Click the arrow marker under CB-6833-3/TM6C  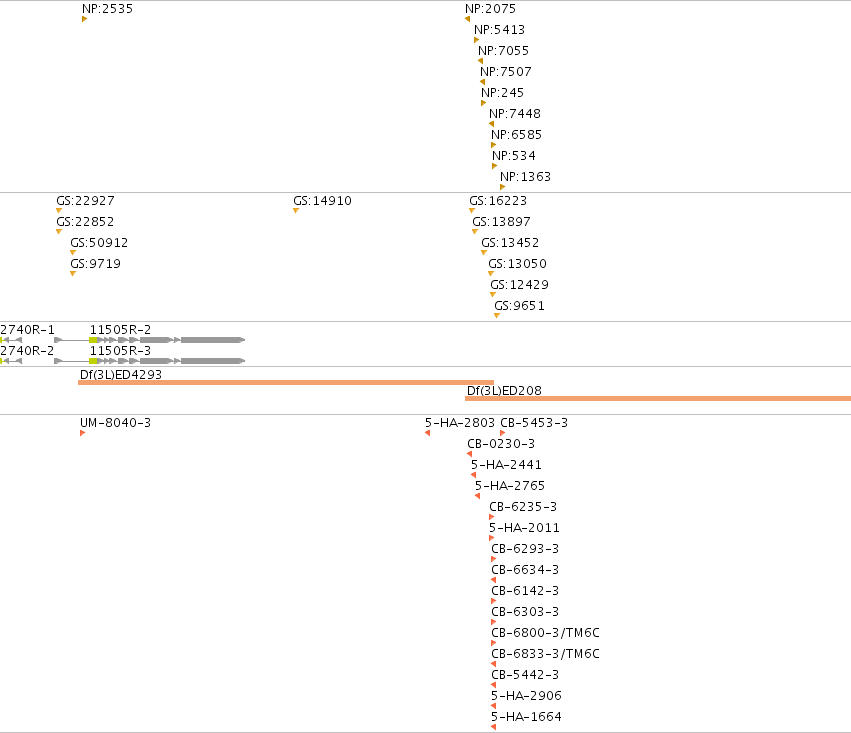pyautogui.click(x=493, y=664)
